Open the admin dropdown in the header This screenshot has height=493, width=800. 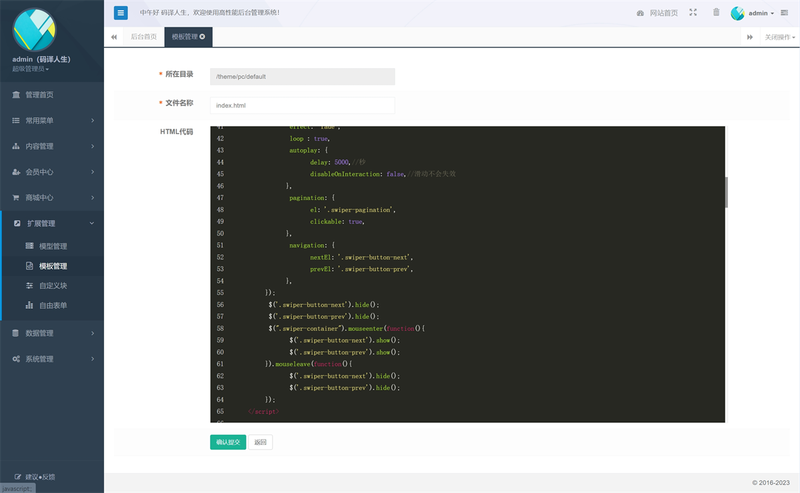coord(761,13)
